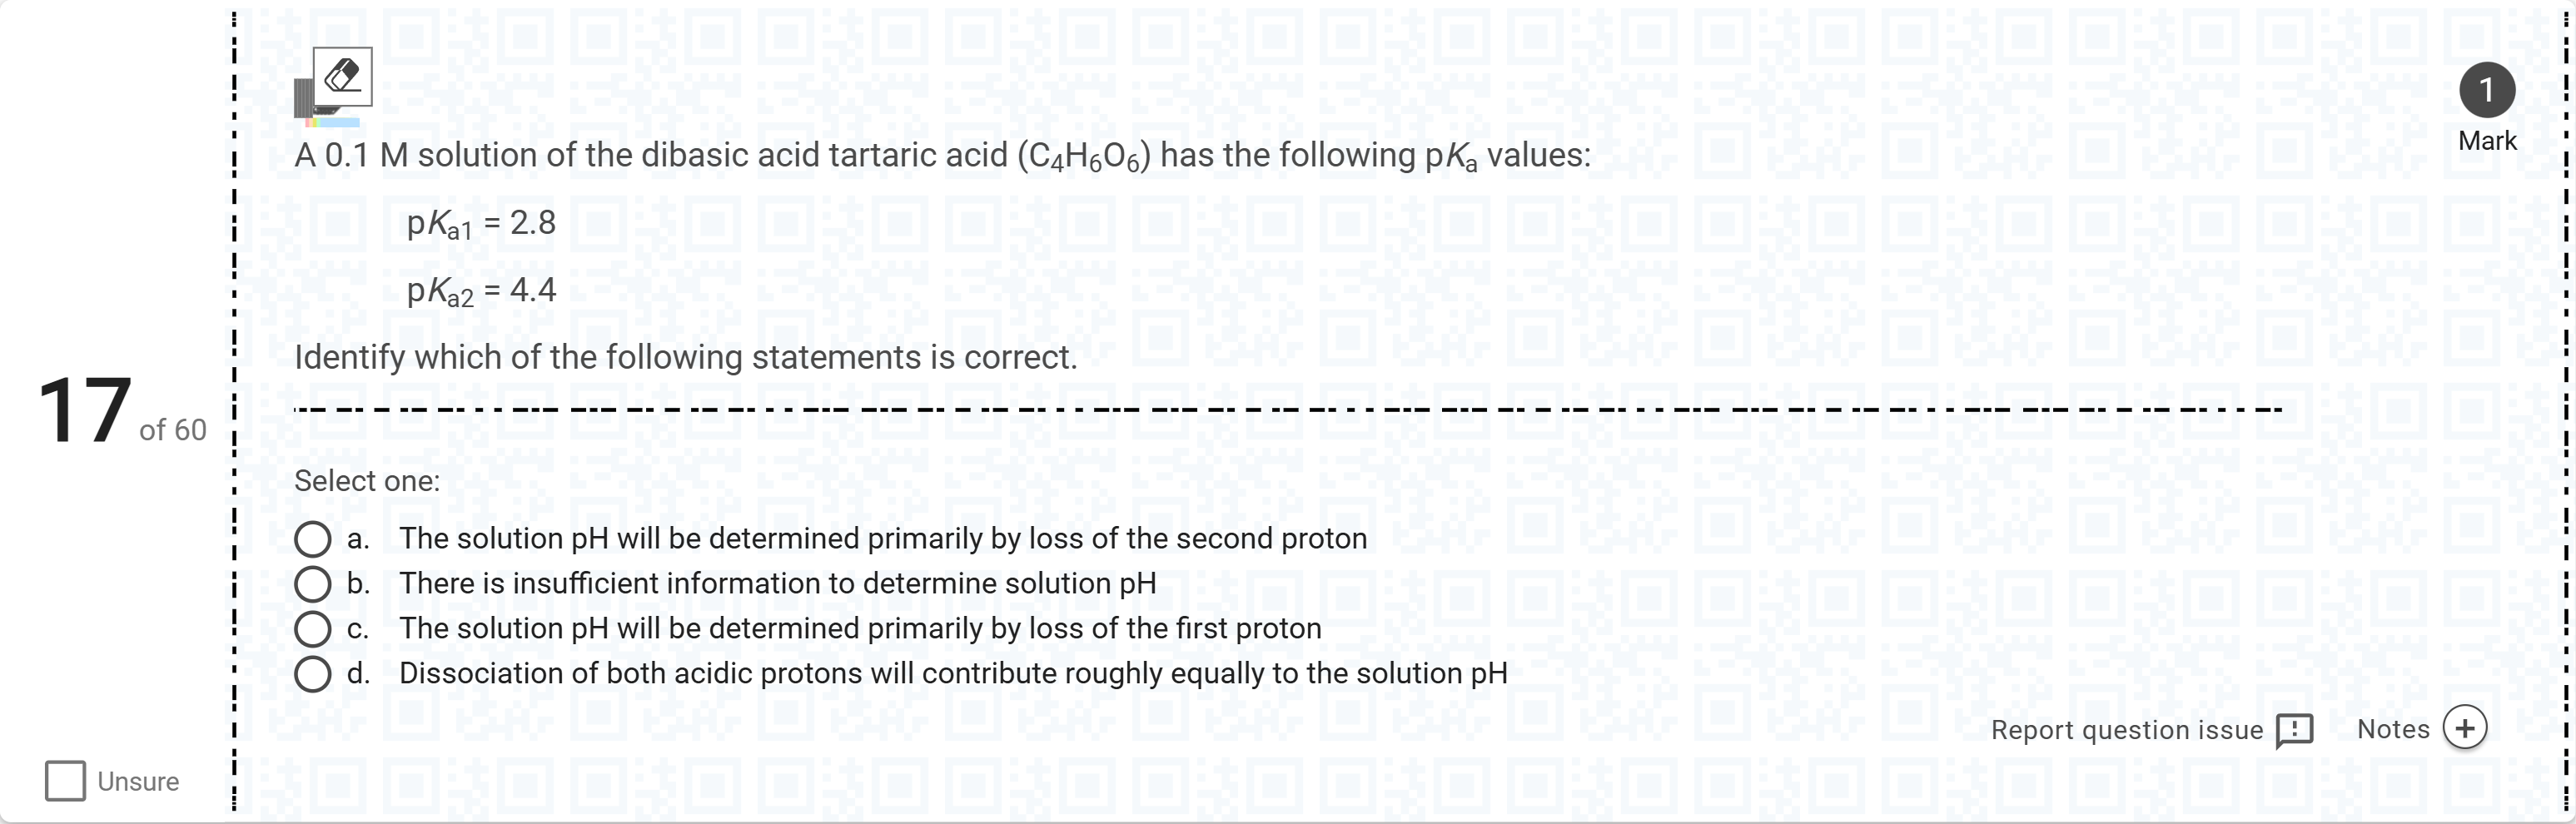Select the eraser tool icon

[x=342, y=76]
